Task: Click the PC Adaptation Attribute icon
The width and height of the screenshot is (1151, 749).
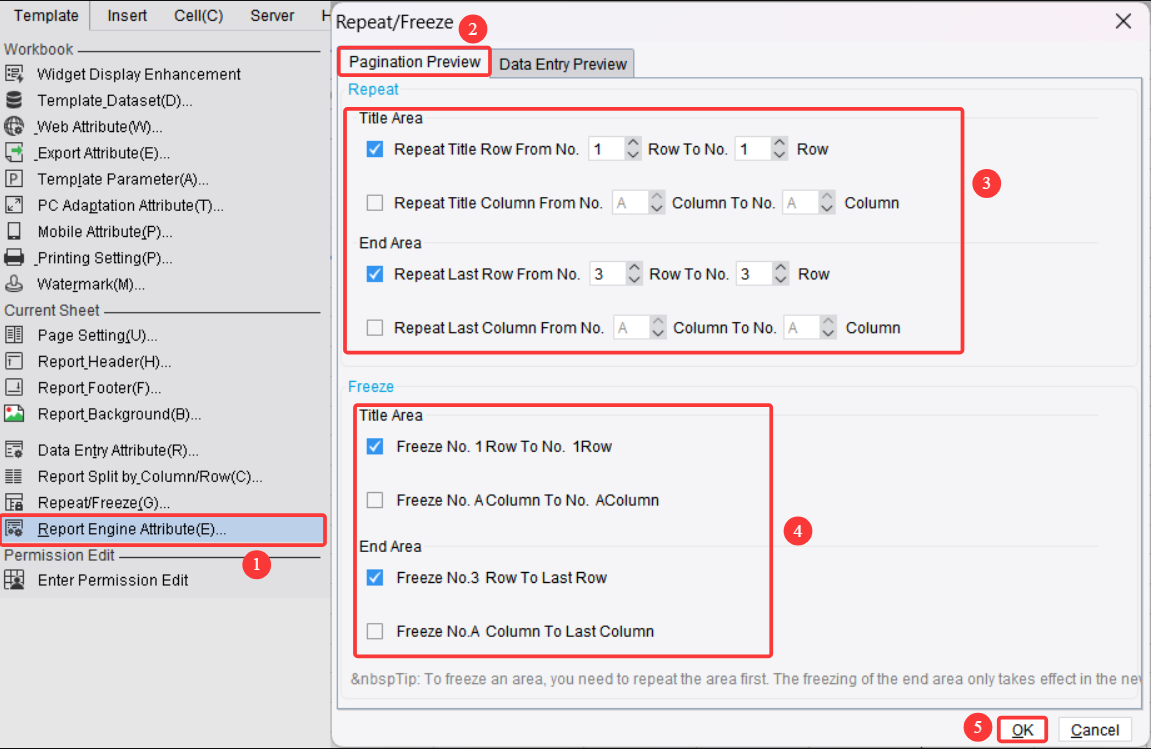Action: click(14, 205)
